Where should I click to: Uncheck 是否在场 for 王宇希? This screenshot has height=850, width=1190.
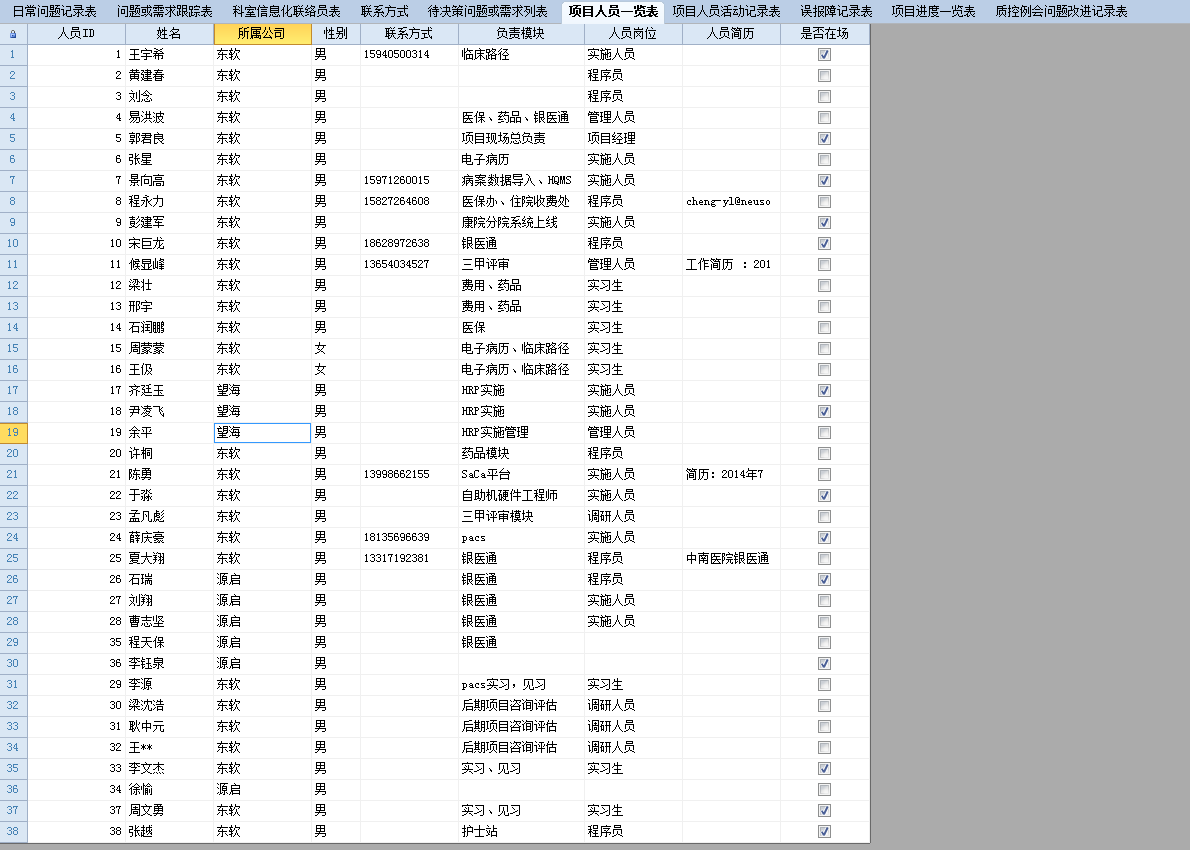(824, 55)
